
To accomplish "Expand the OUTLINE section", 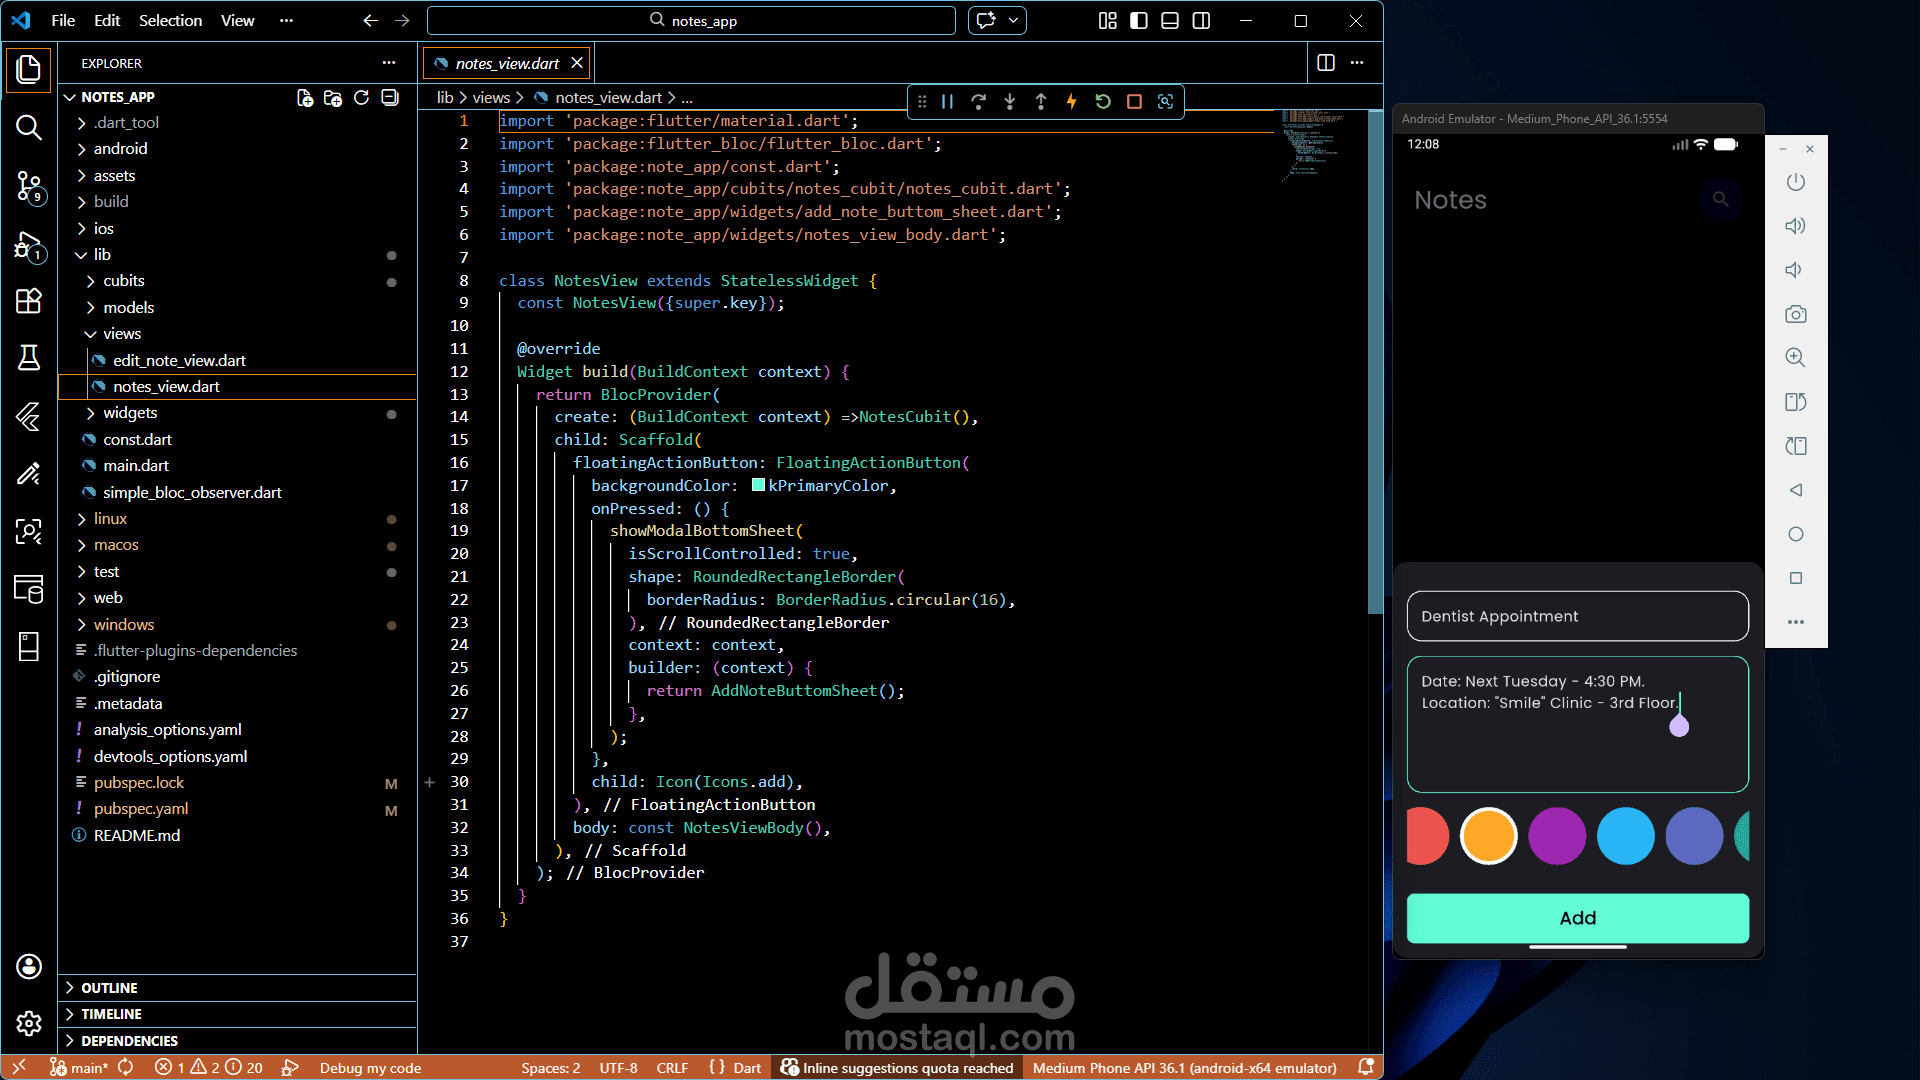I will [109, 987].
